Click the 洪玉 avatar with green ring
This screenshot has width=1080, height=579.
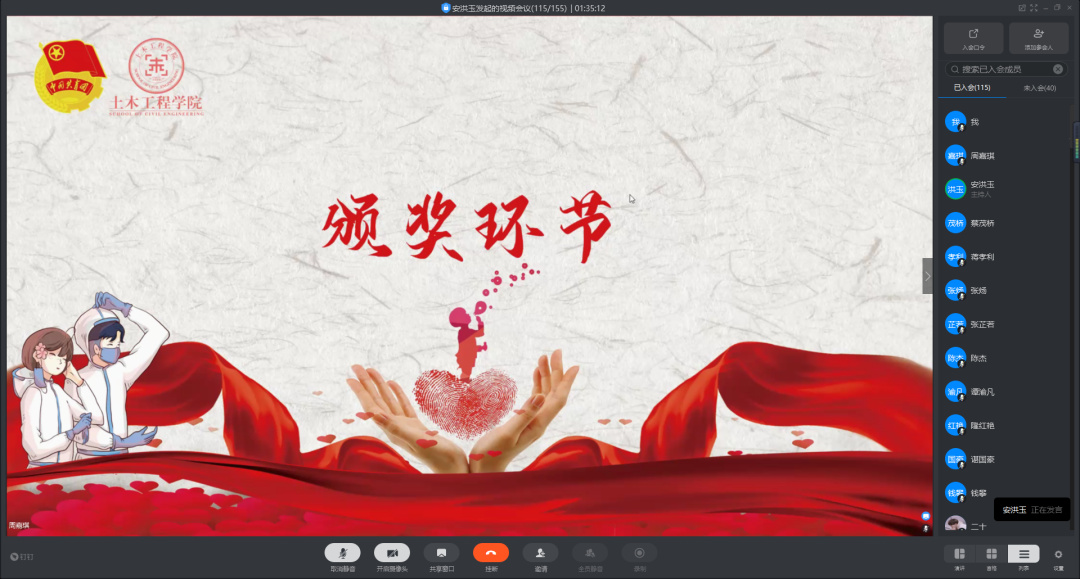coord(955,189)
